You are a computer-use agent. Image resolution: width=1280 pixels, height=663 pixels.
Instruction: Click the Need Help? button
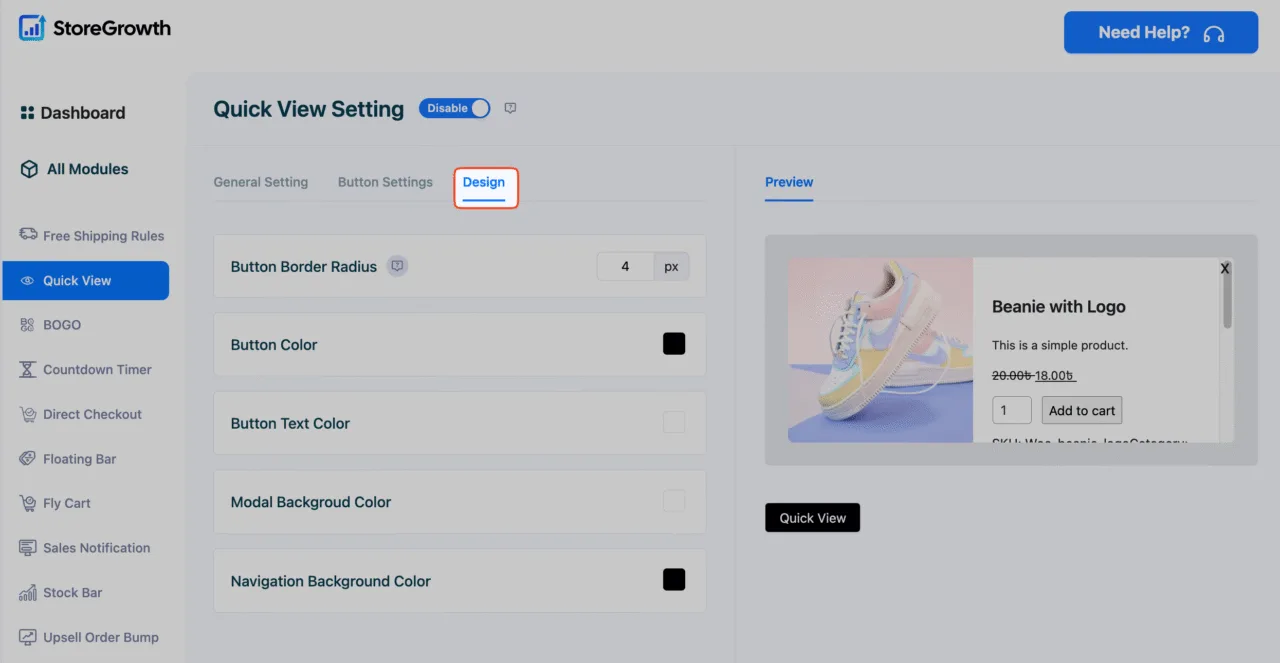1160,32
